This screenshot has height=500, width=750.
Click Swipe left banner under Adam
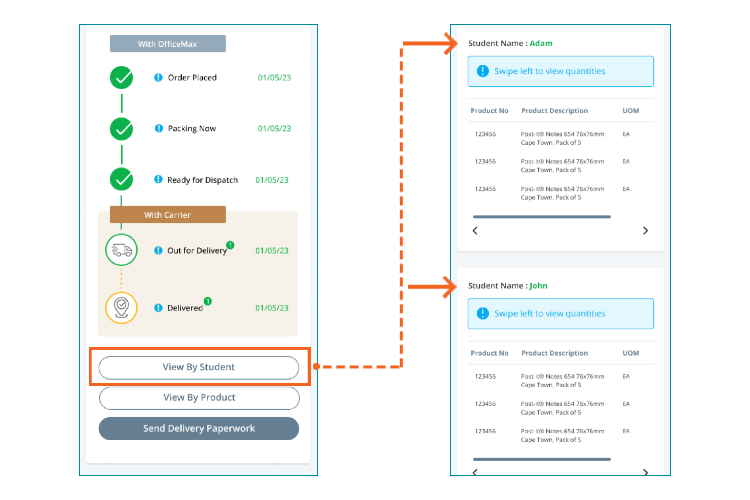click(x=561, y=71)
